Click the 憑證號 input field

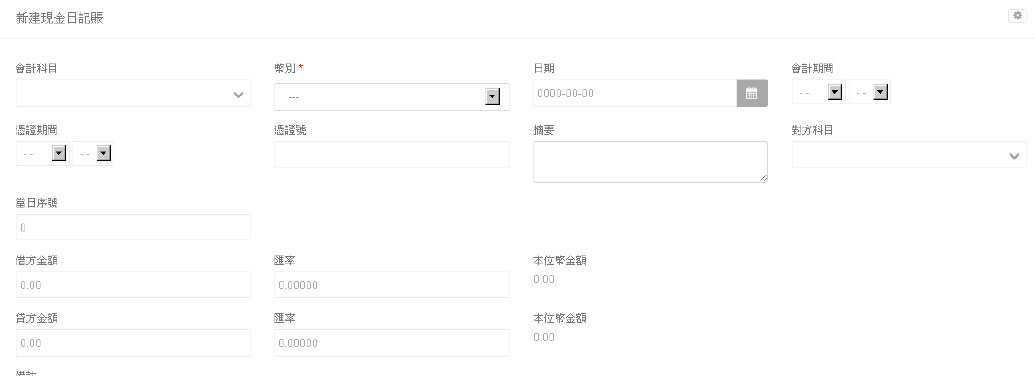point(392,154)
